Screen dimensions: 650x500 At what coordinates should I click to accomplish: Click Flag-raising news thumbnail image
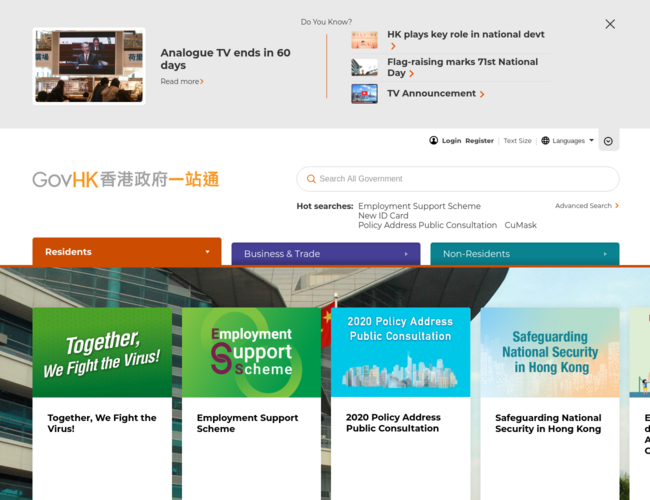[364, 67]
